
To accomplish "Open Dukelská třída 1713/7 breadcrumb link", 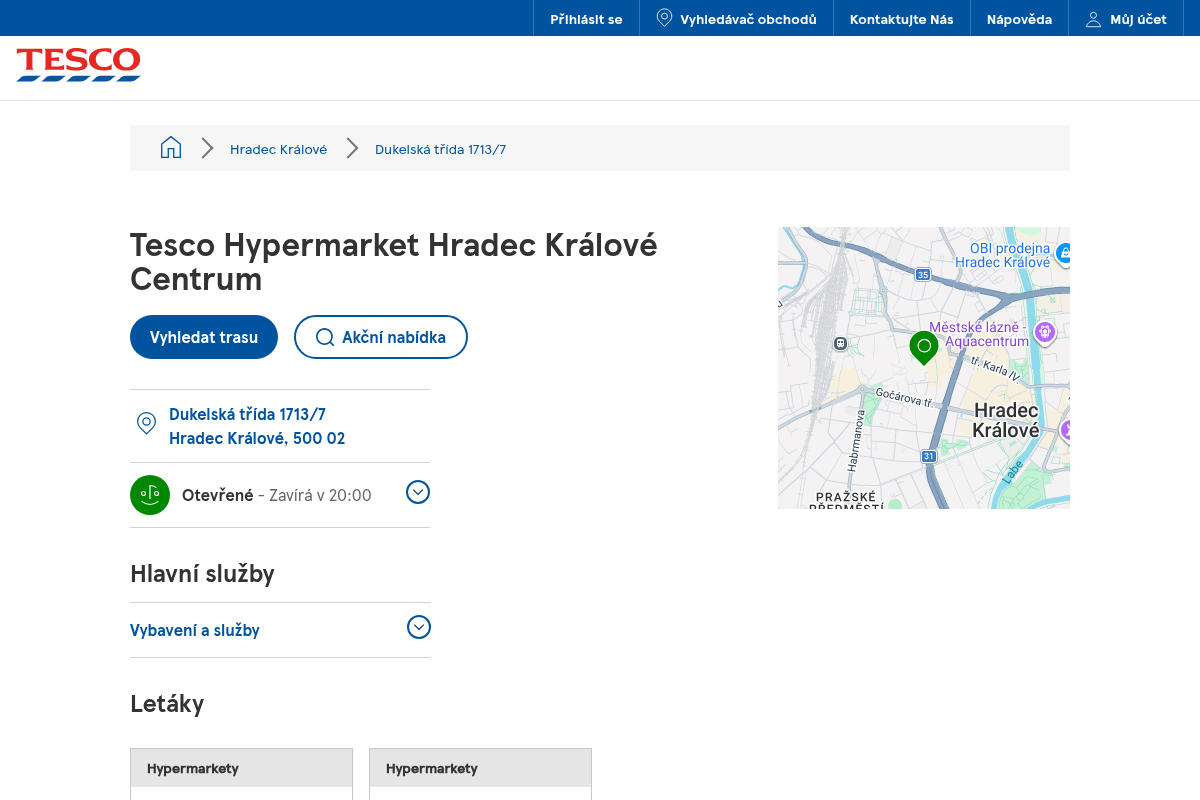I will click(440, 149).
